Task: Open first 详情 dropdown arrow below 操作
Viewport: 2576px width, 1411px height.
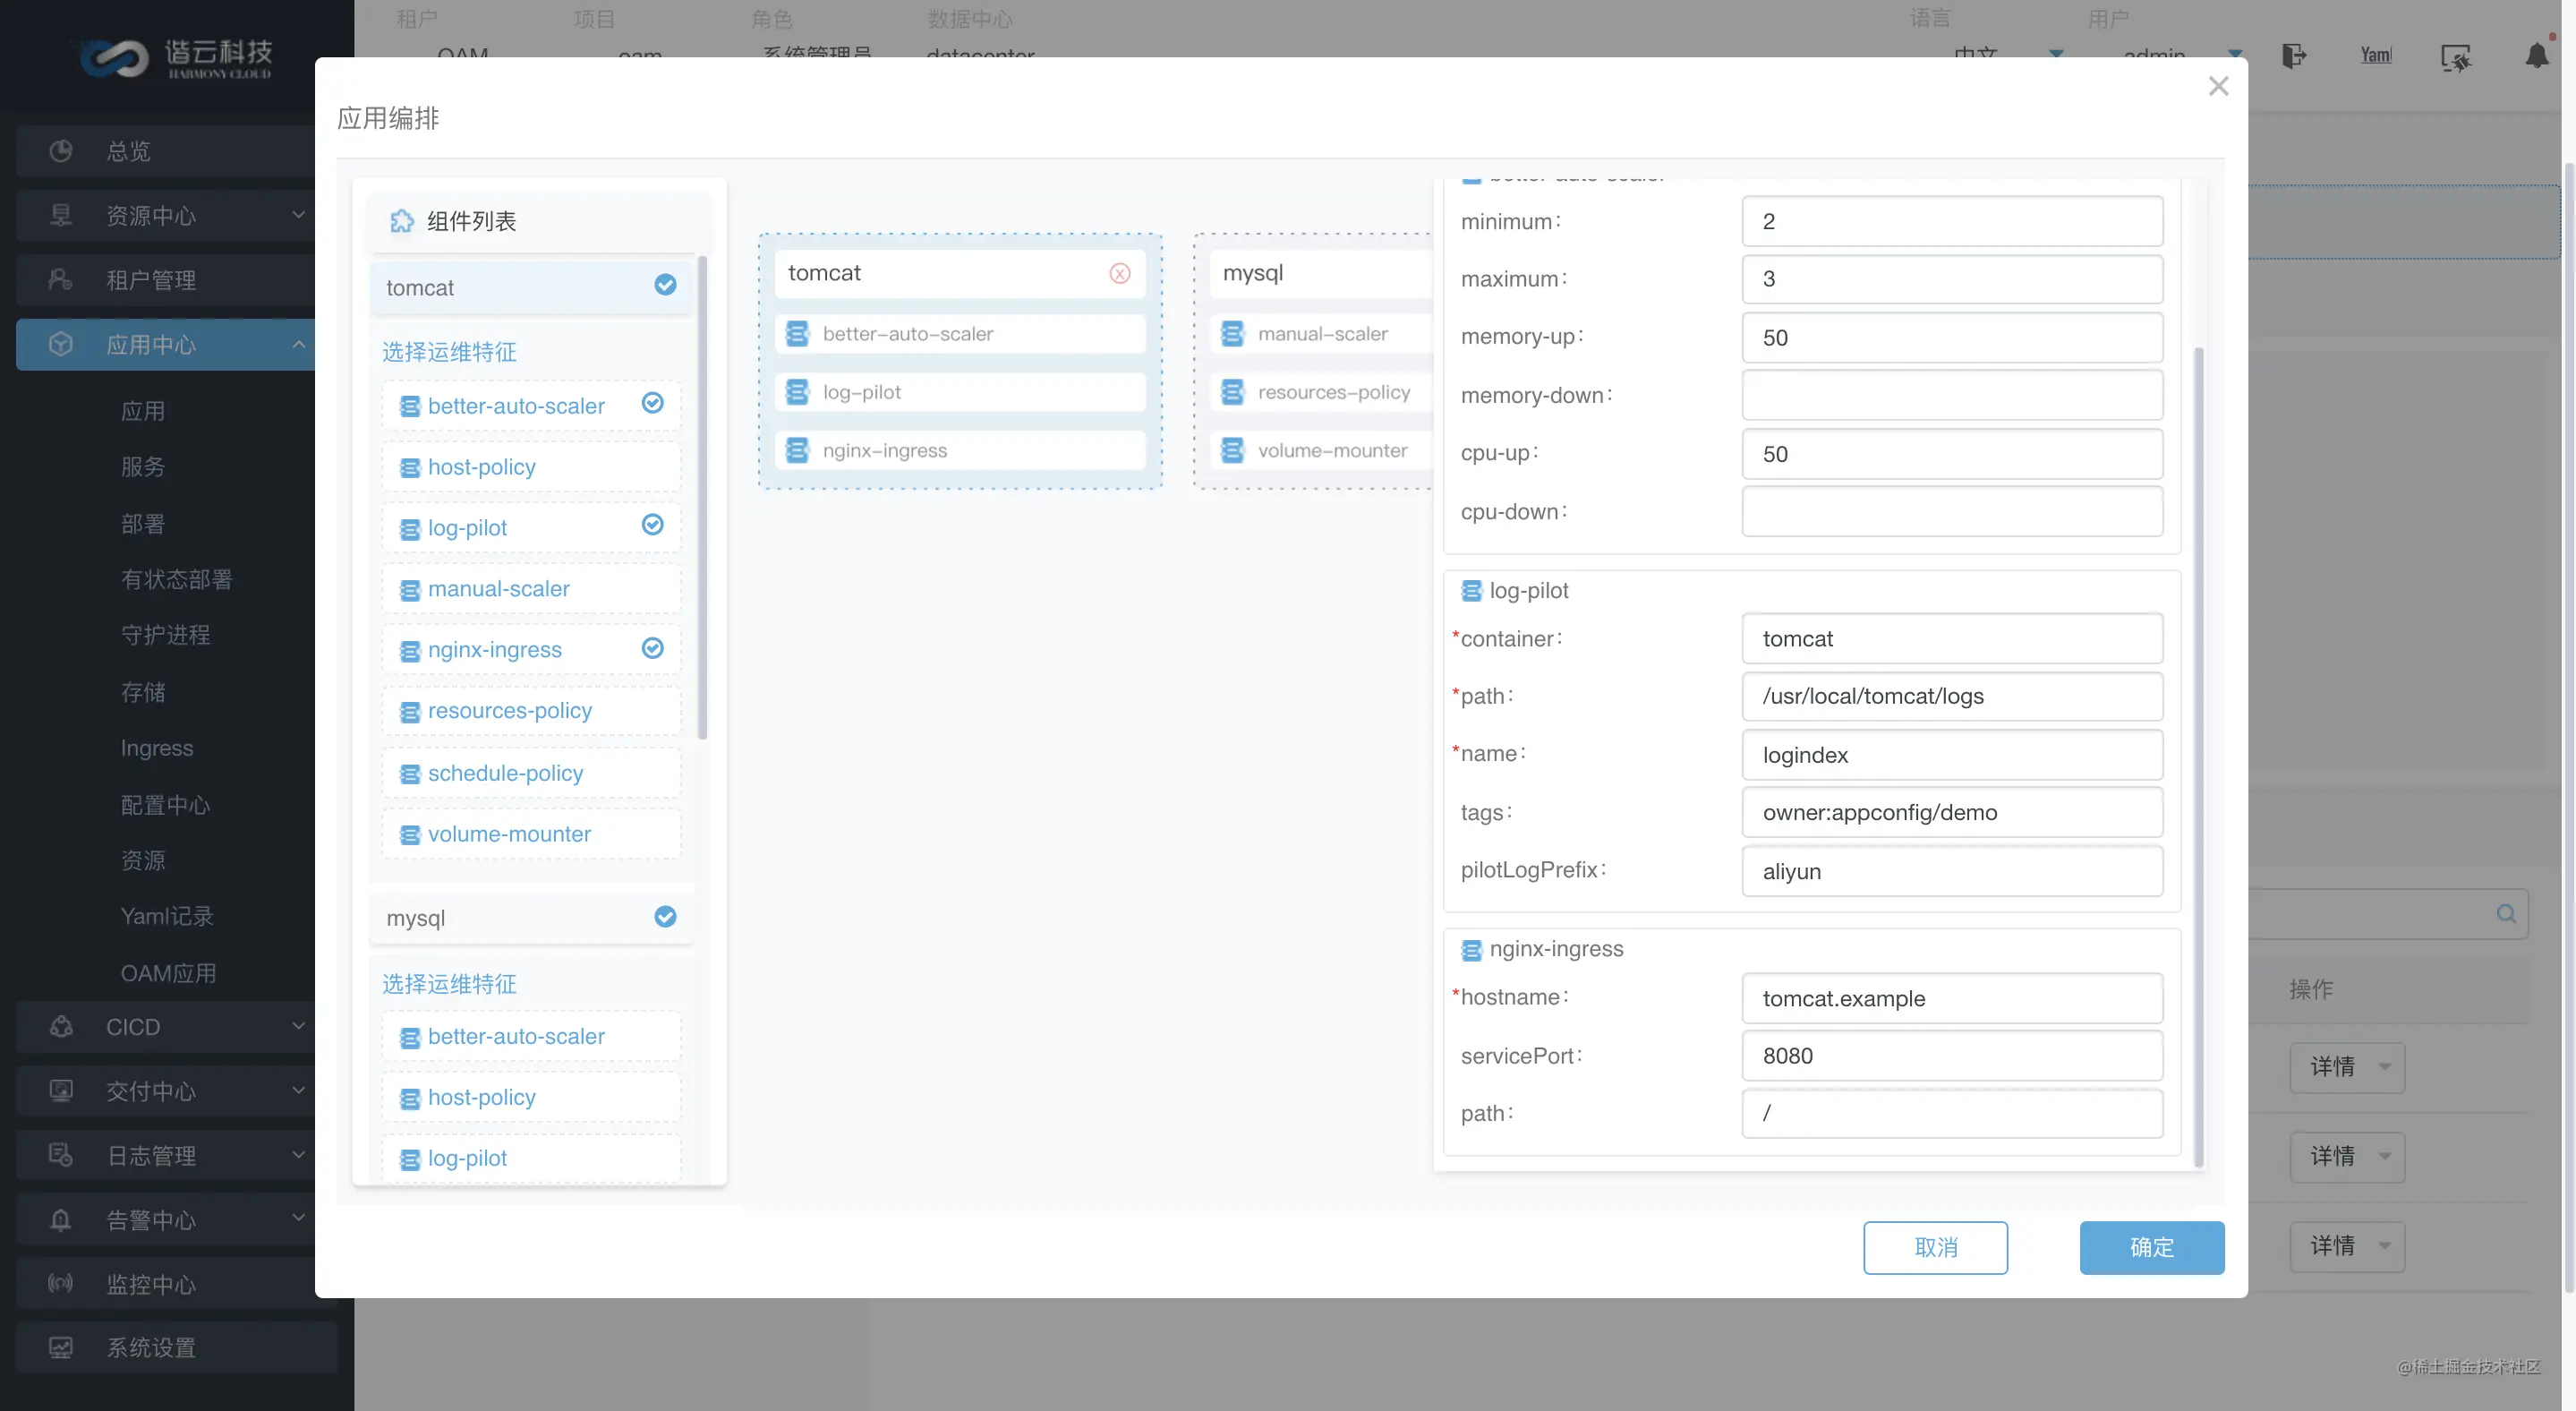Action: coord(2384,1067)
